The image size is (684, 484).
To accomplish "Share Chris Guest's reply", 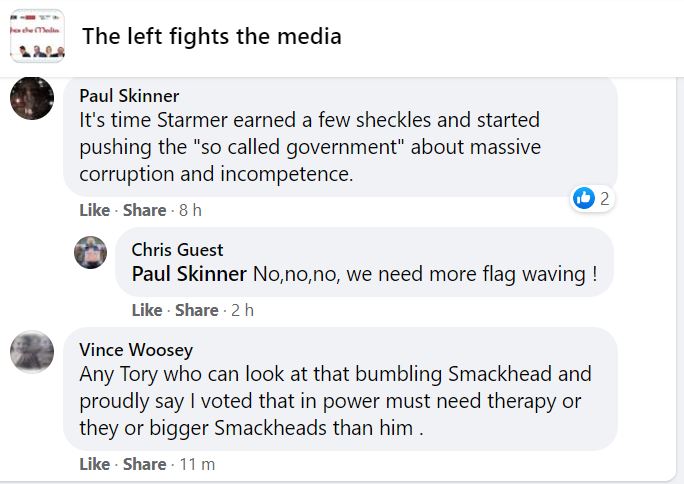I will [x=196, y=310].
